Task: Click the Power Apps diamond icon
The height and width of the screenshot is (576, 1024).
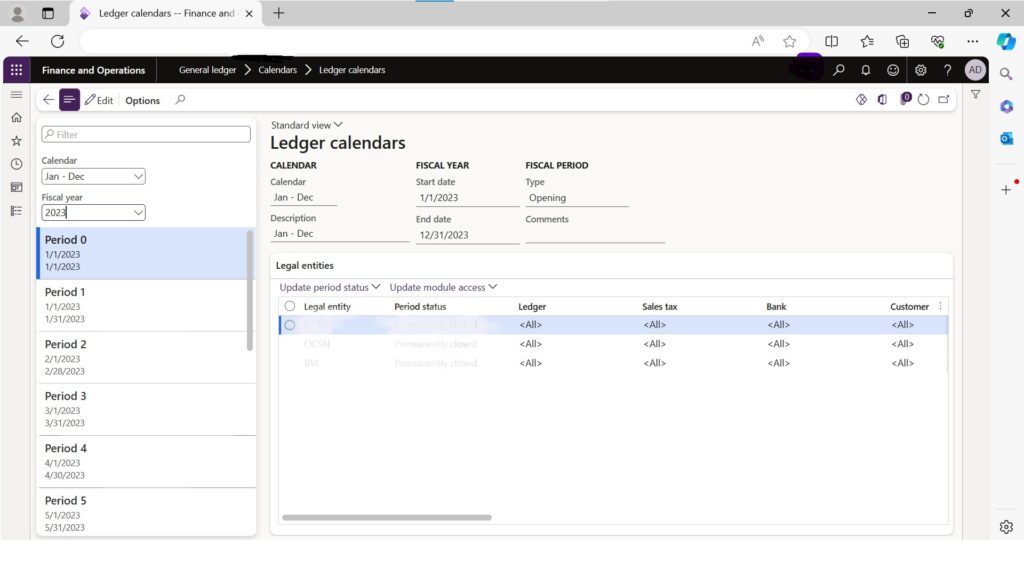Action: coord(861,100)
